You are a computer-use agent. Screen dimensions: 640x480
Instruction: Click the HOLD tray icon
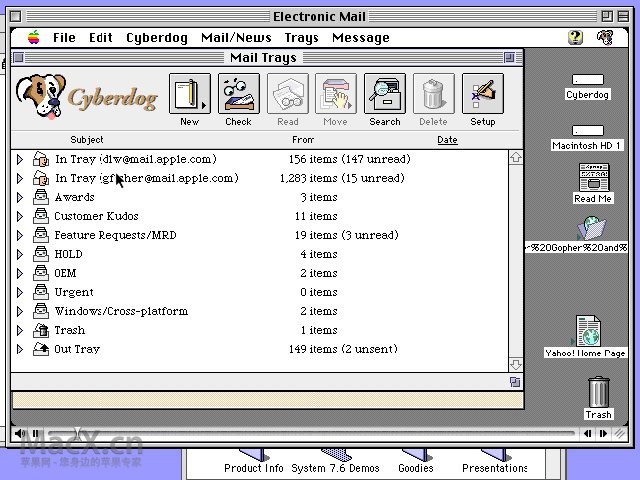click(x=41, y=254)
